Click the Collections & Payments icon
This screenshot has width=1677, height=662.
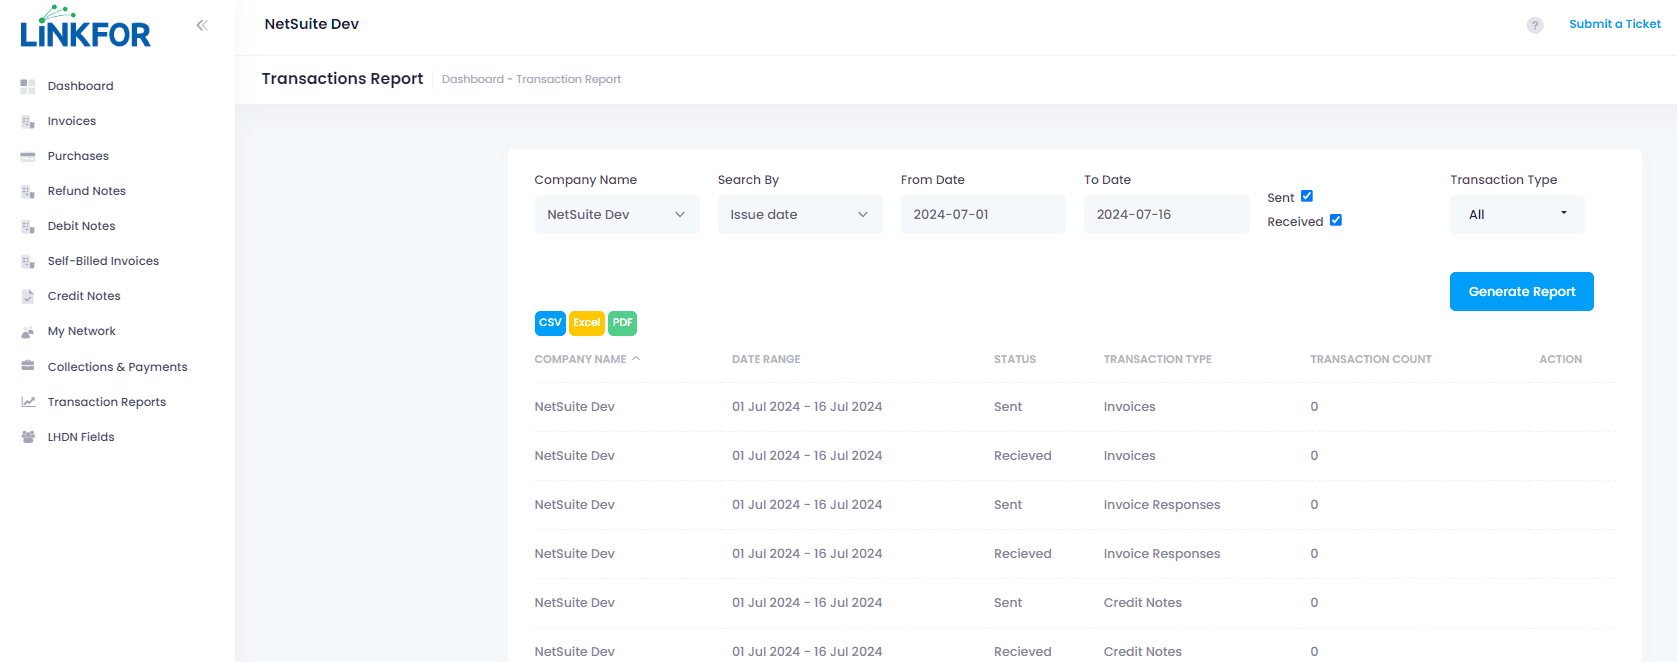coord(28,366)
